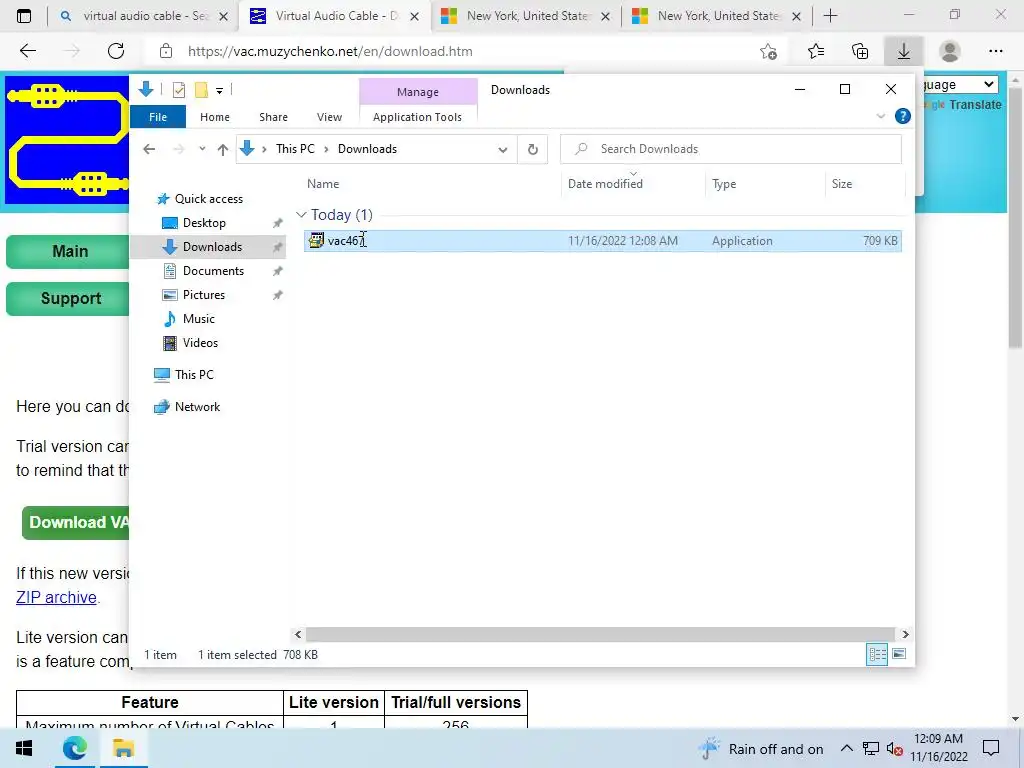Sort by the Date modified column
This screenshot has width=1024, height=768.
(605, 184)
